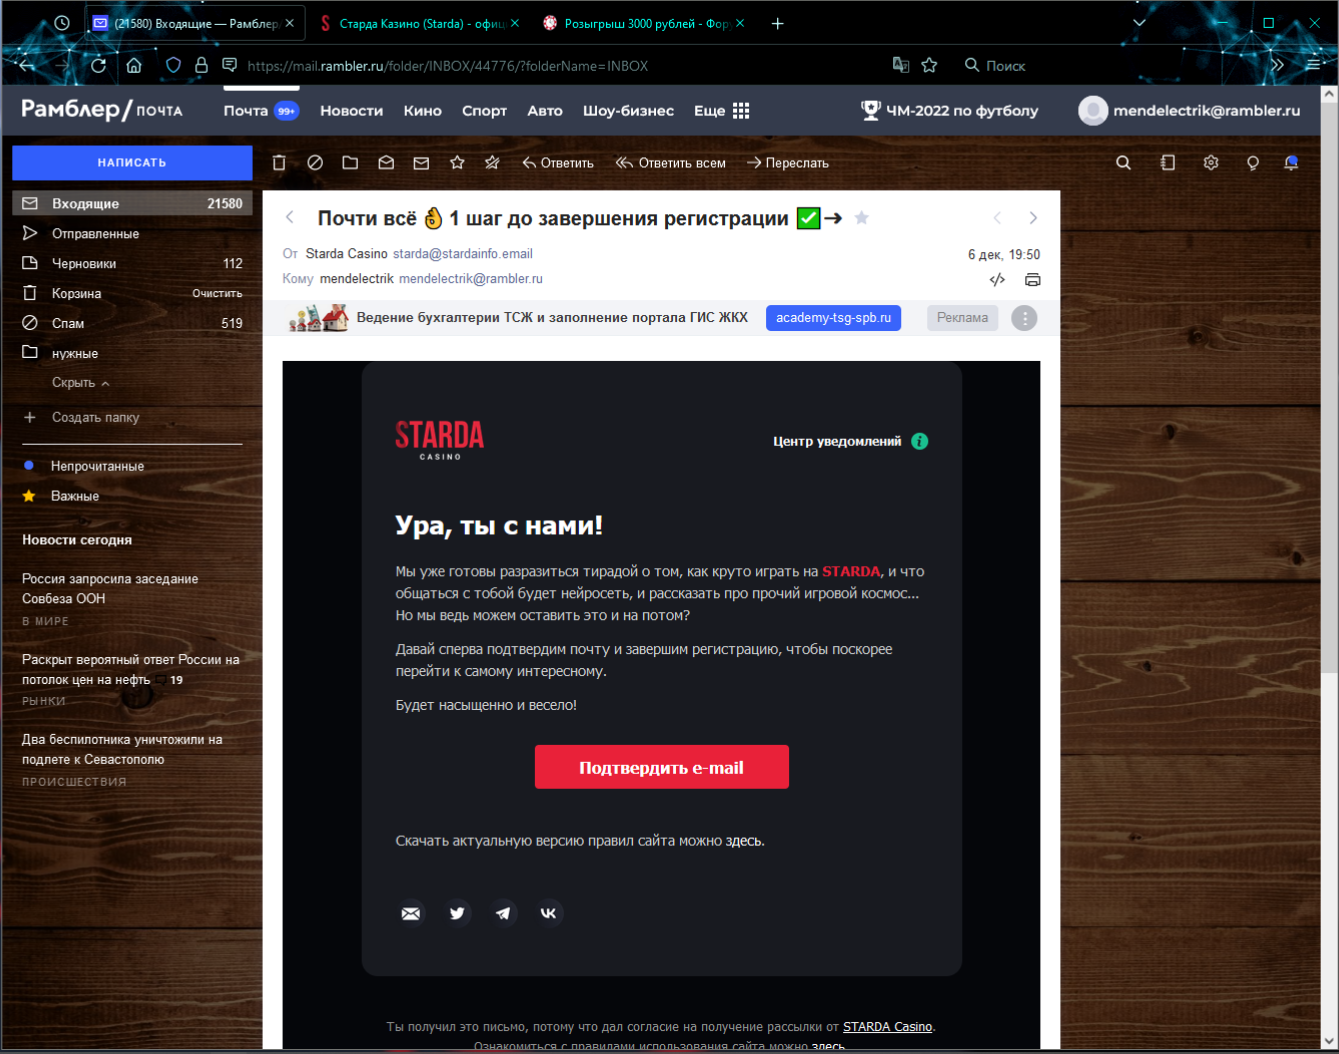Open Шоу-бизнес in Rambler navigation

click(x=628, y=111)
